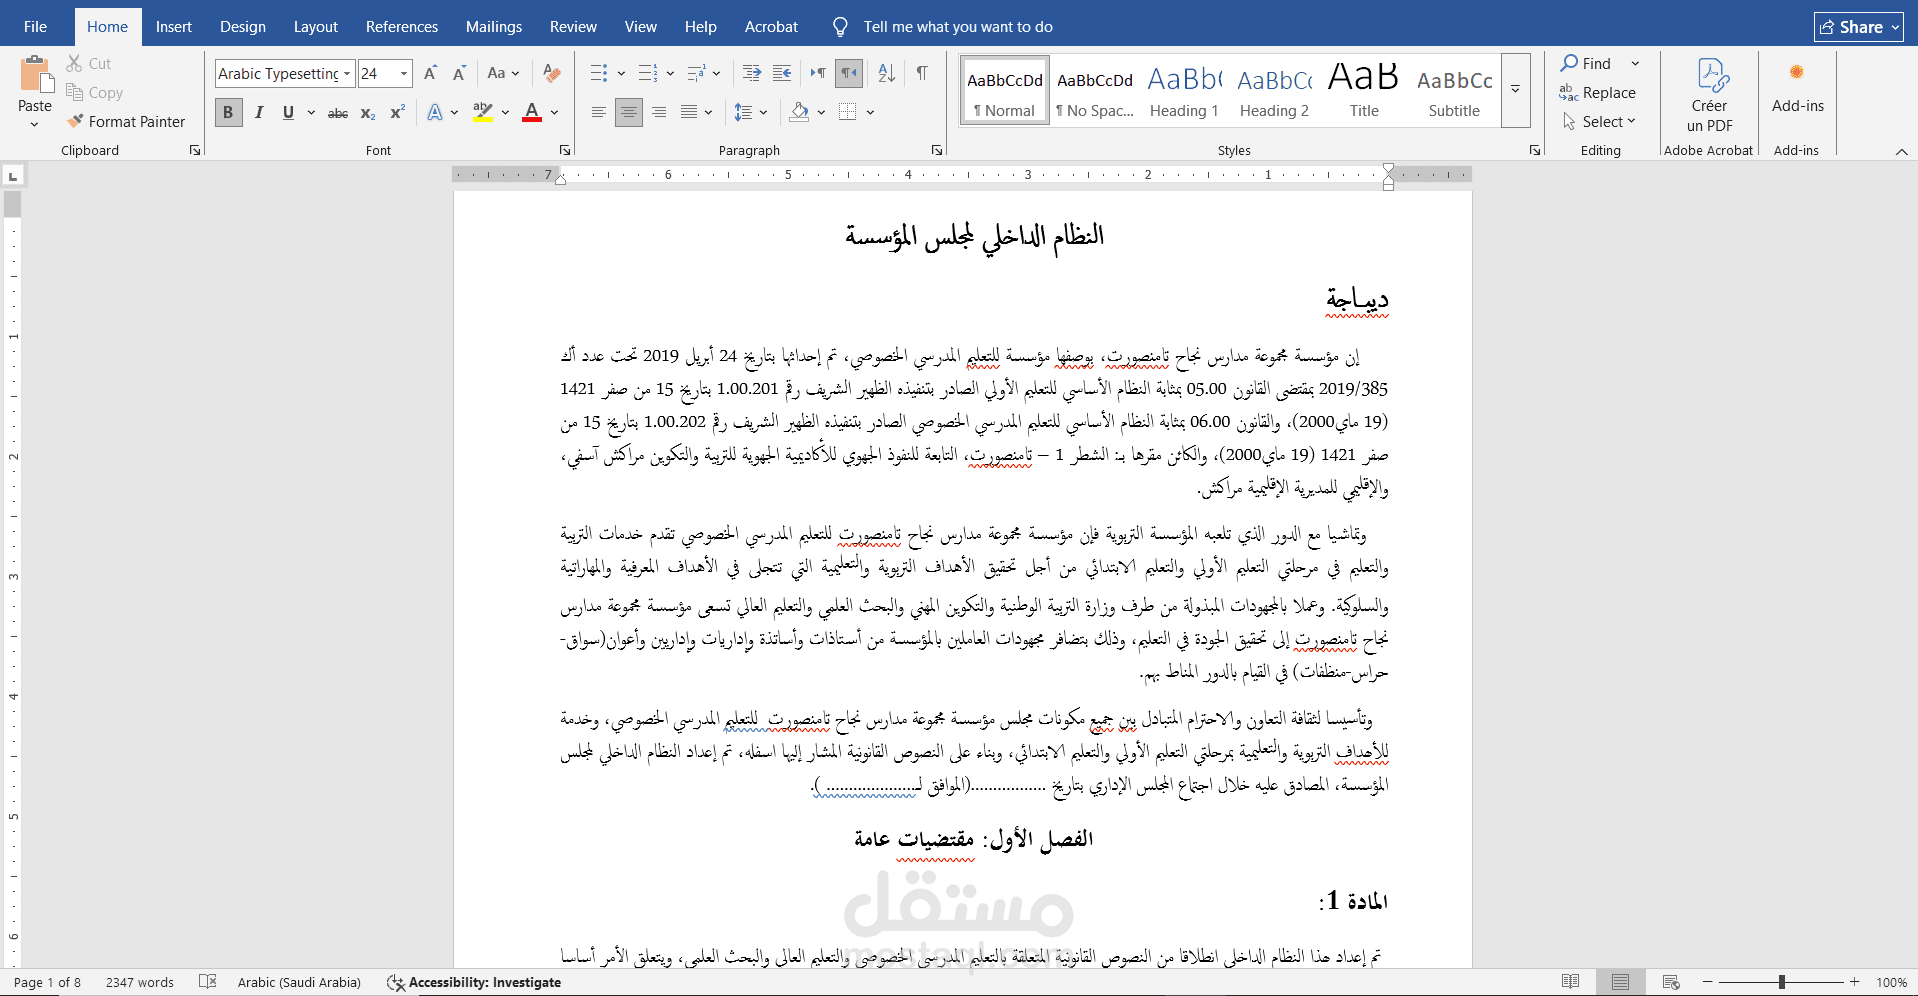Image resolution: width=1918 pixels, height=996 pixels.
Task: Apply yellow text highlight color
Action: coord(483,112)
